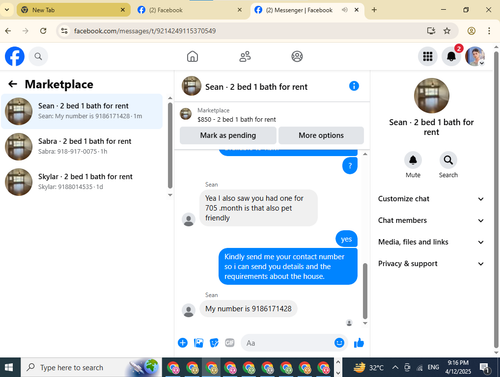Image resolution: width=500 pixels, height=377 pixels.
Task: Mute this conversation bell icon
Action: point(413,160)
